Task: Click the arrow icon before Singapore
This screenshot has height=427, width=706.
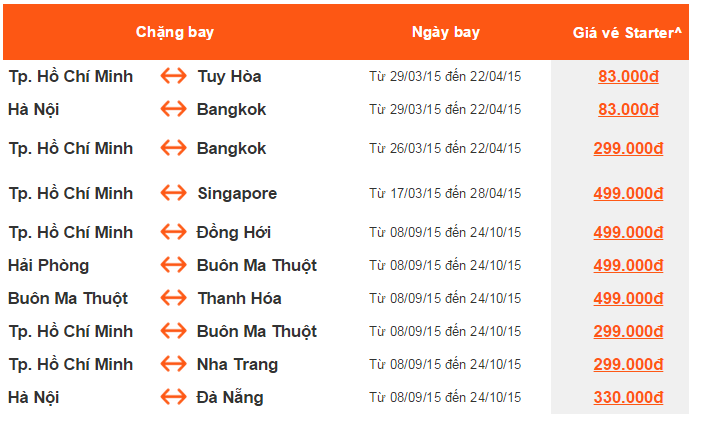Action: click(173, 193)
